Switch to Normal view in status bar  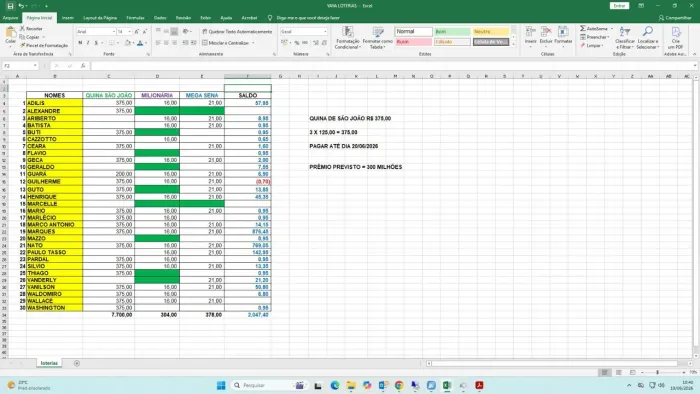(604, 372)
